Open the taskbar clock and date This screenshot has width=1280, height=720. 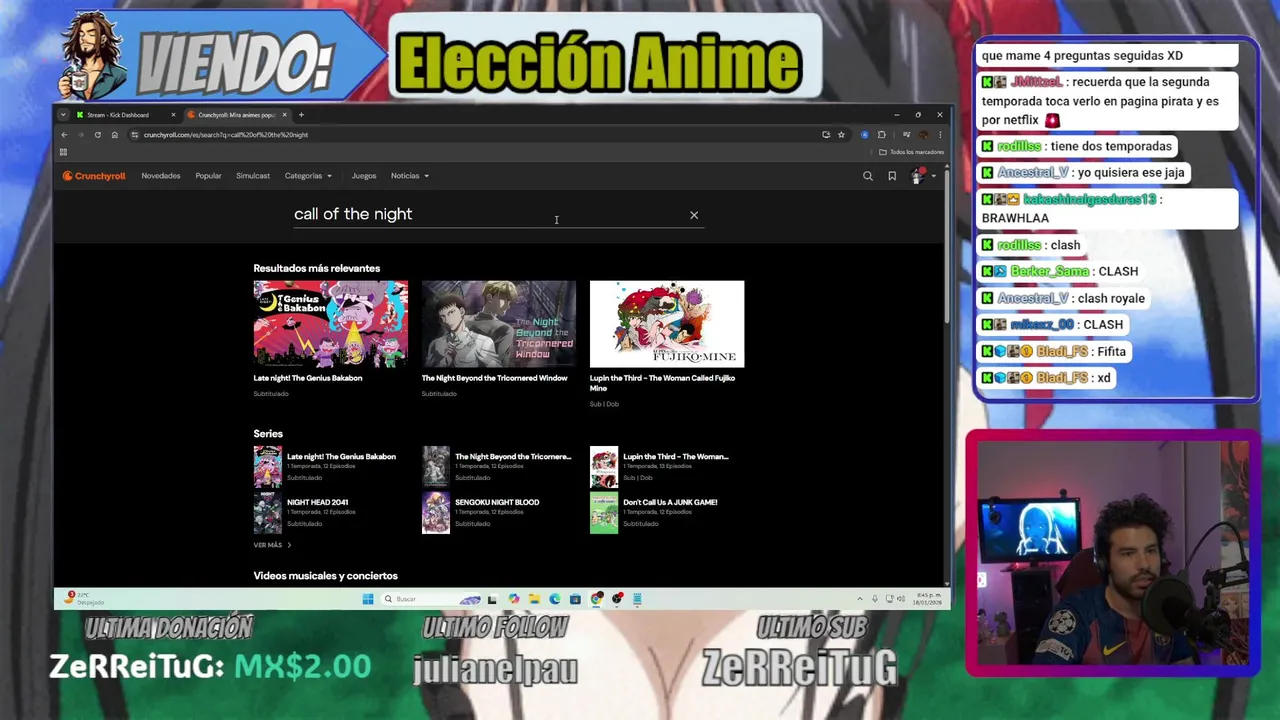pos(928,599)
